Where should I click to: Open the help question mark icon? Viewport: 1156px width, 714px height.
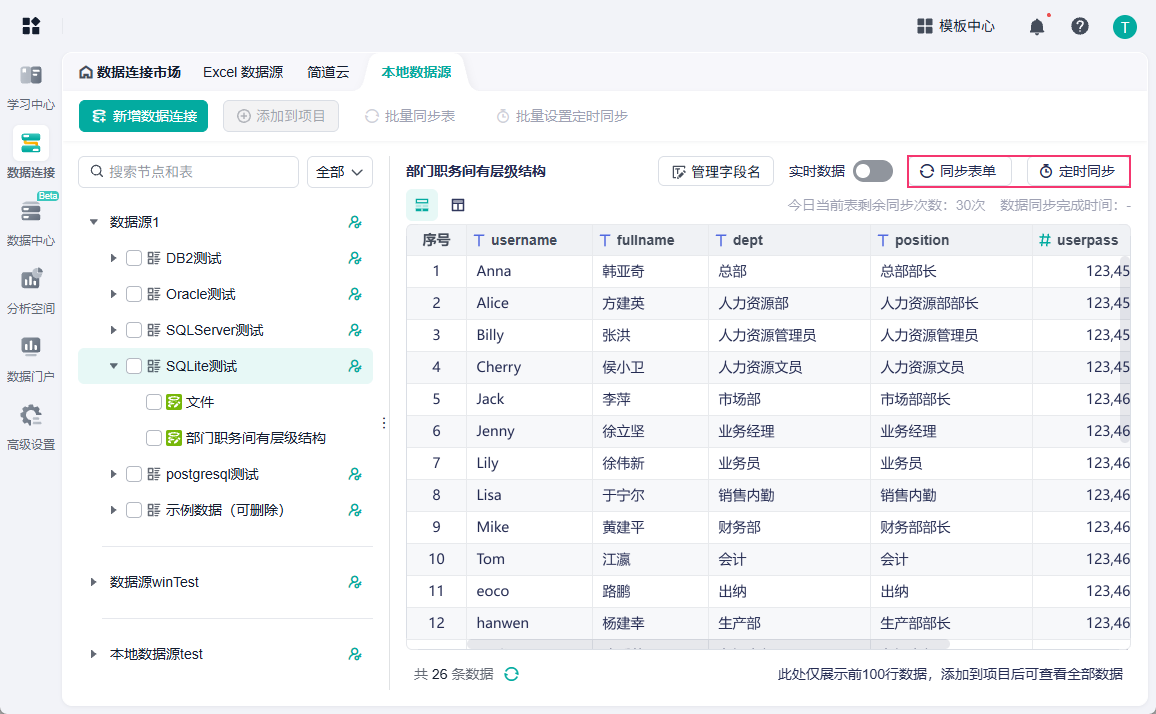pos(1080,26)
